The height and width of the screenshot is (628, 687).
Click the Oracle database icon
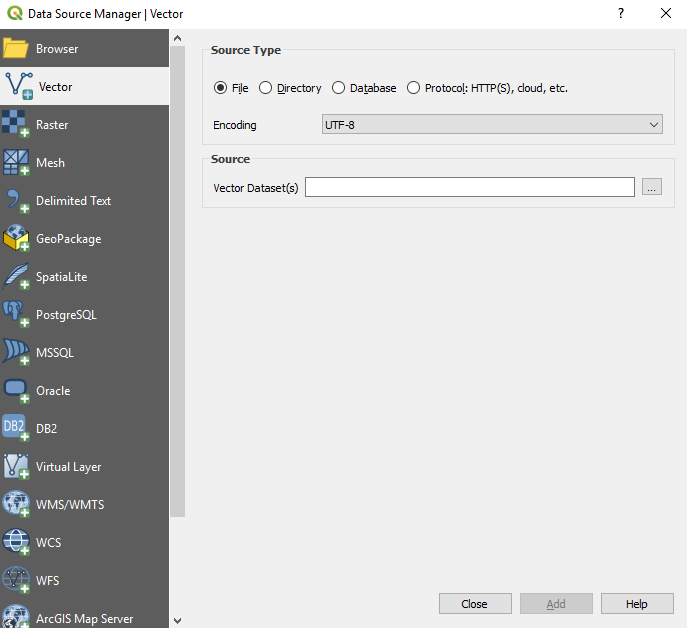click(x=16, y=390)
